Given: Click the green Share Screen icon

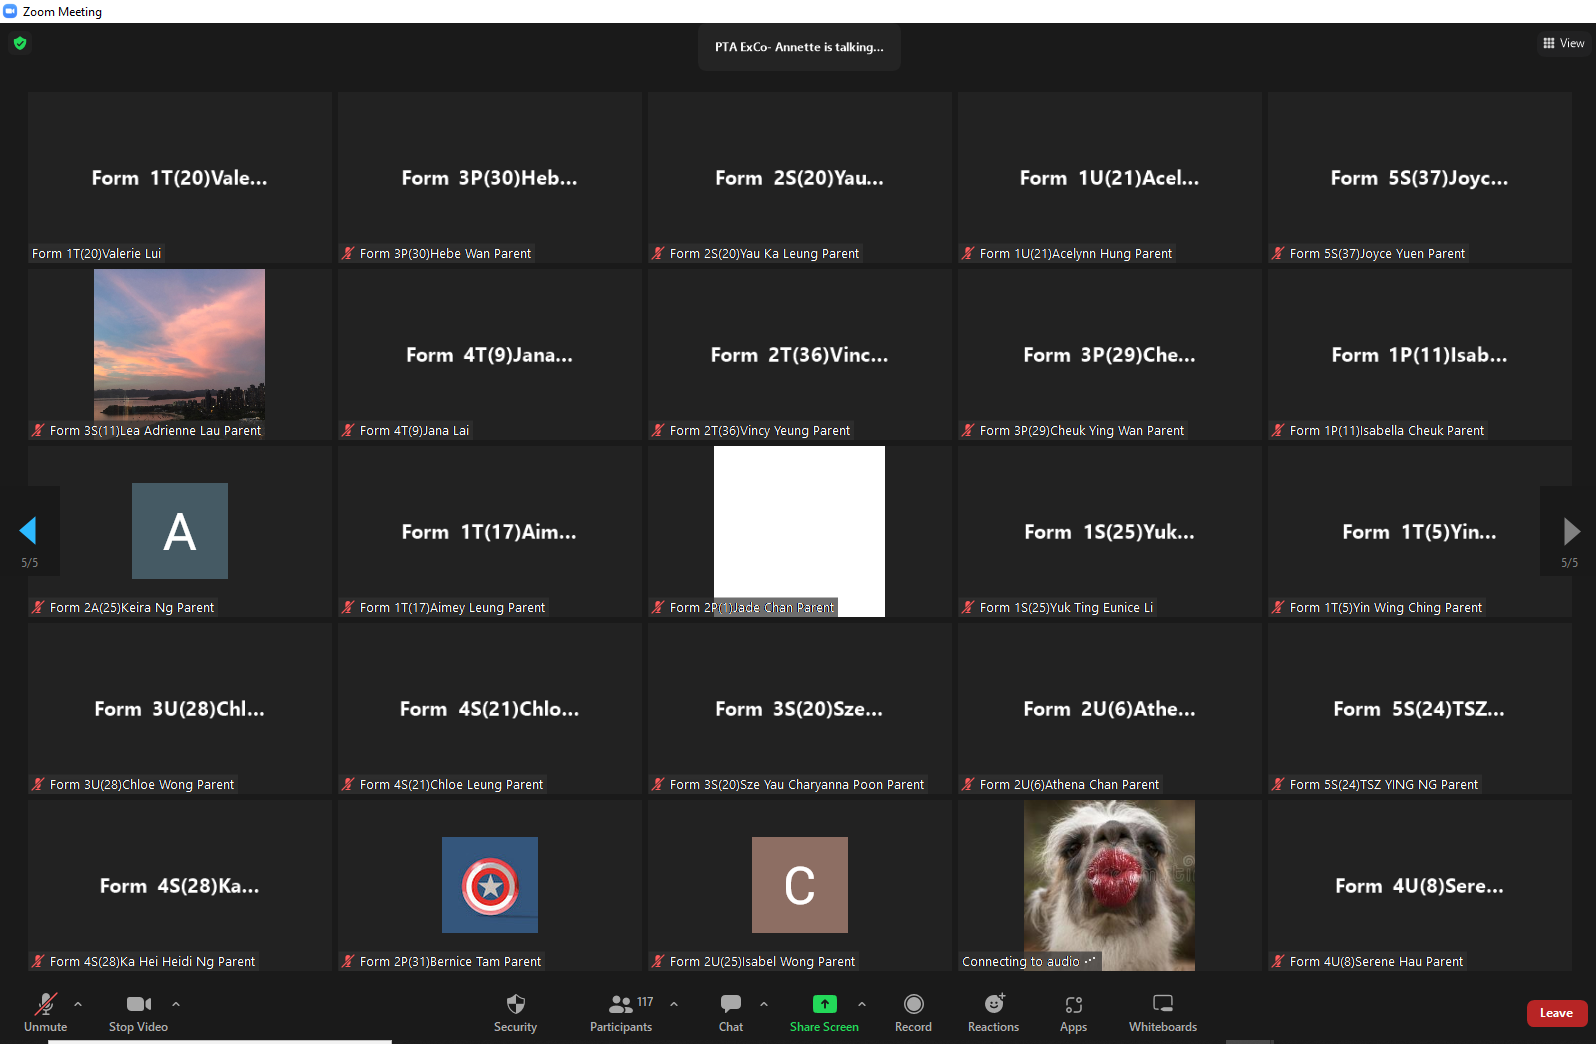Looking at the screenshot, I should click(824, 1004).
